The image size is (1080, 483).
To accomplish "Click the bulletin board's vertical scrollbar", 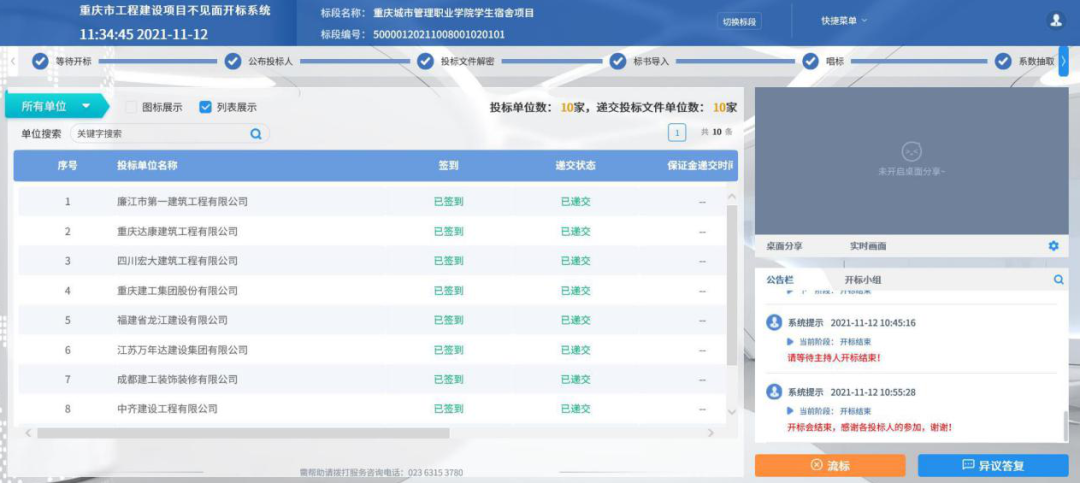I will [x=1066, y=424].
